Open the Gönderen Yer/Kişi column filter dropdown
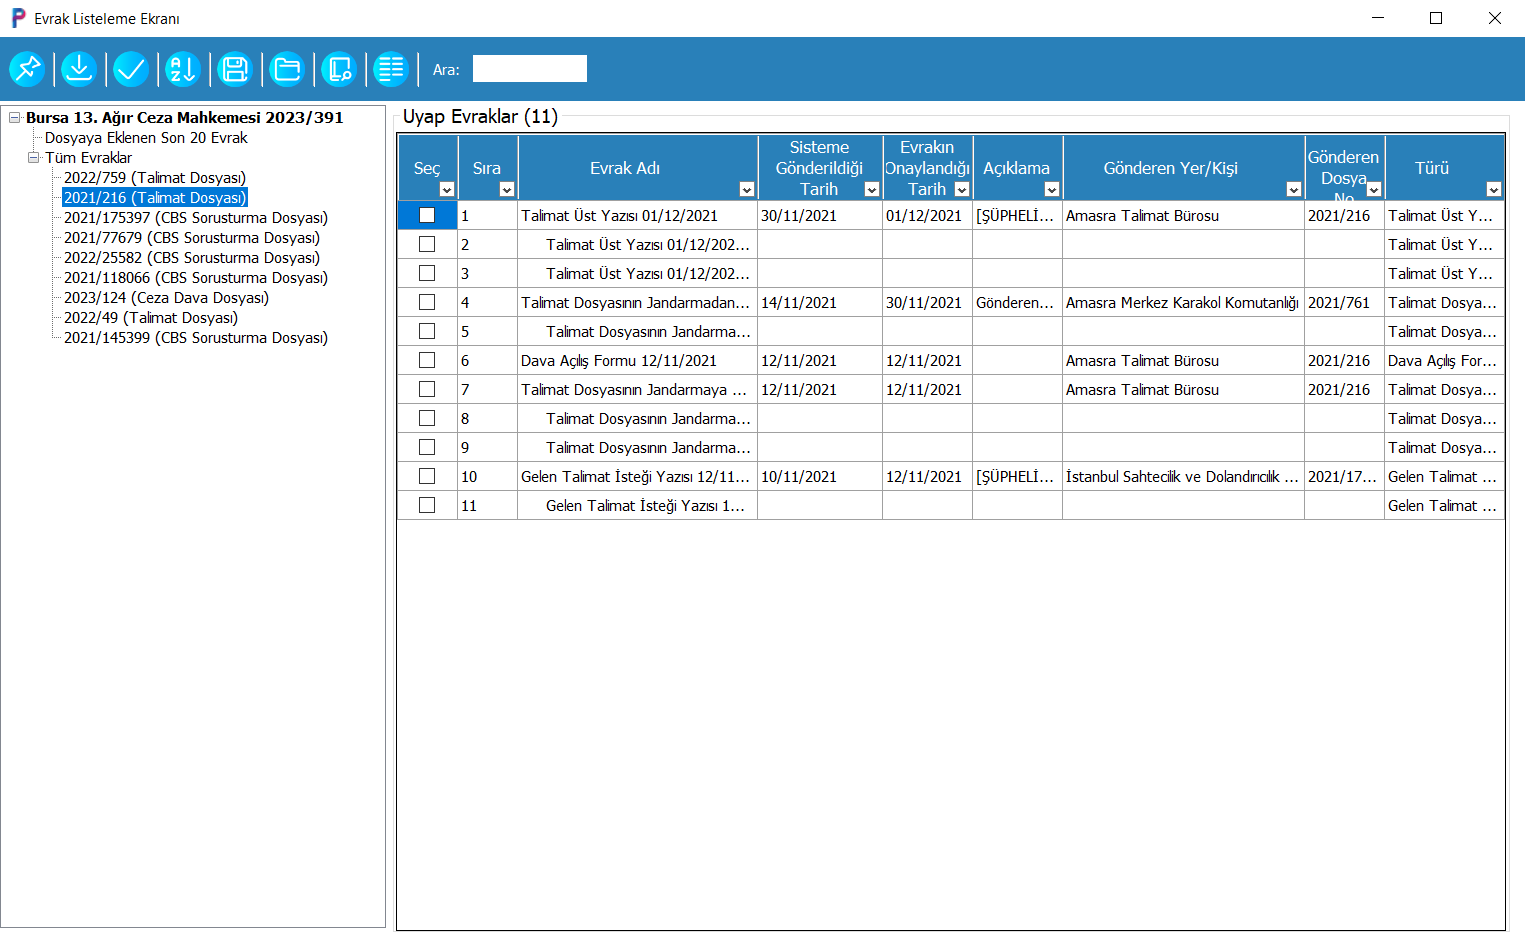 point(1293,190)
